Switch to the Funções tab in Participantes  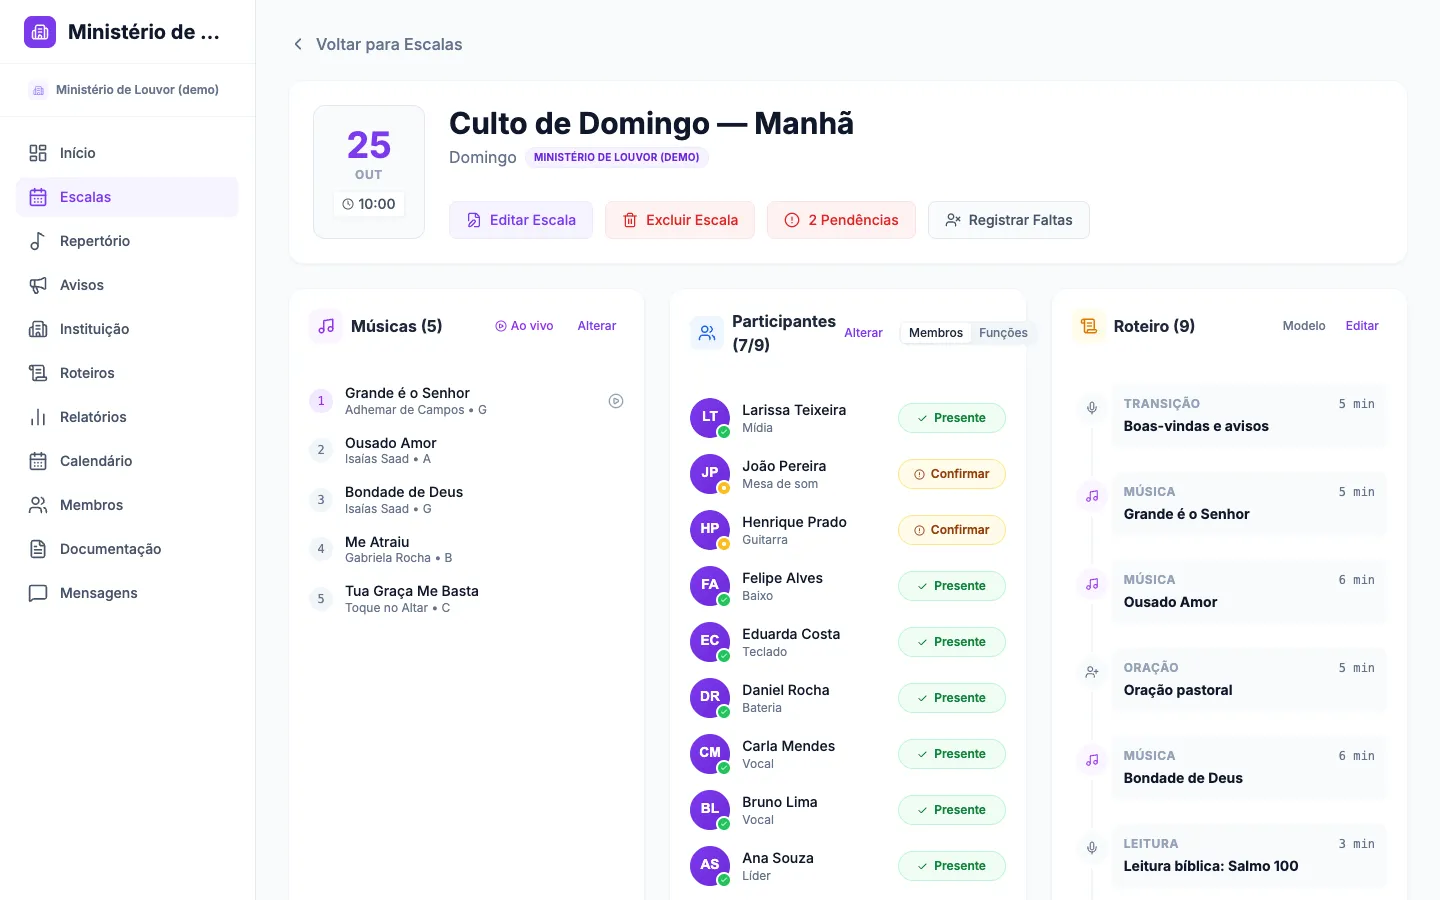click(x=1003, y=333)
